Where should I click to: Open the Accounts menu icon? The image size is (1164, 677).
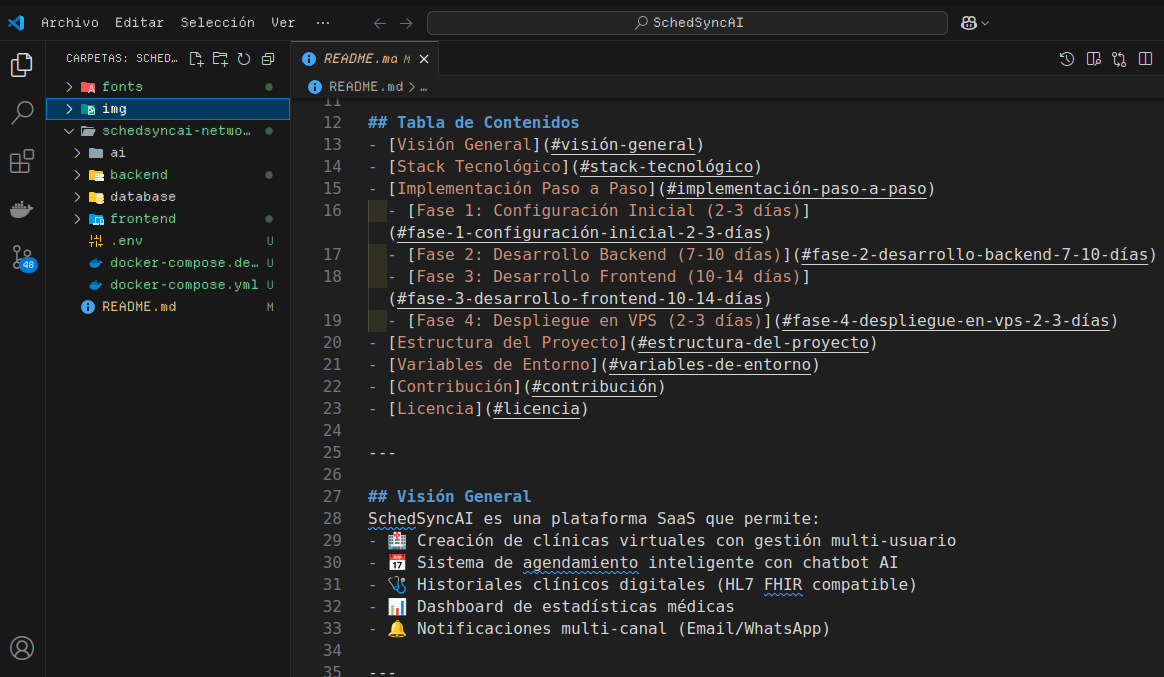[22, 648]
